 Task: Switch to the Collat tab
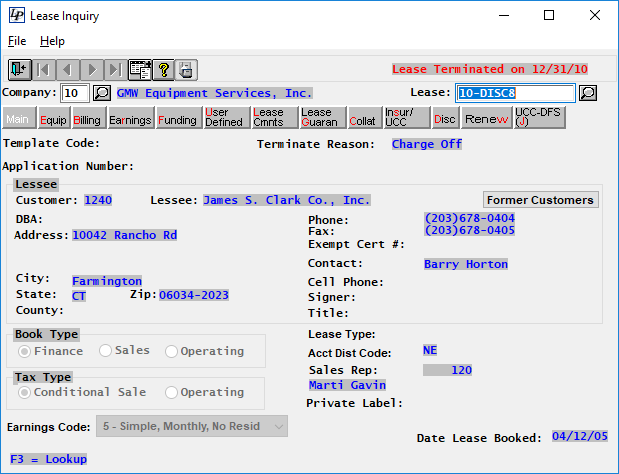[x=365, y=118]
